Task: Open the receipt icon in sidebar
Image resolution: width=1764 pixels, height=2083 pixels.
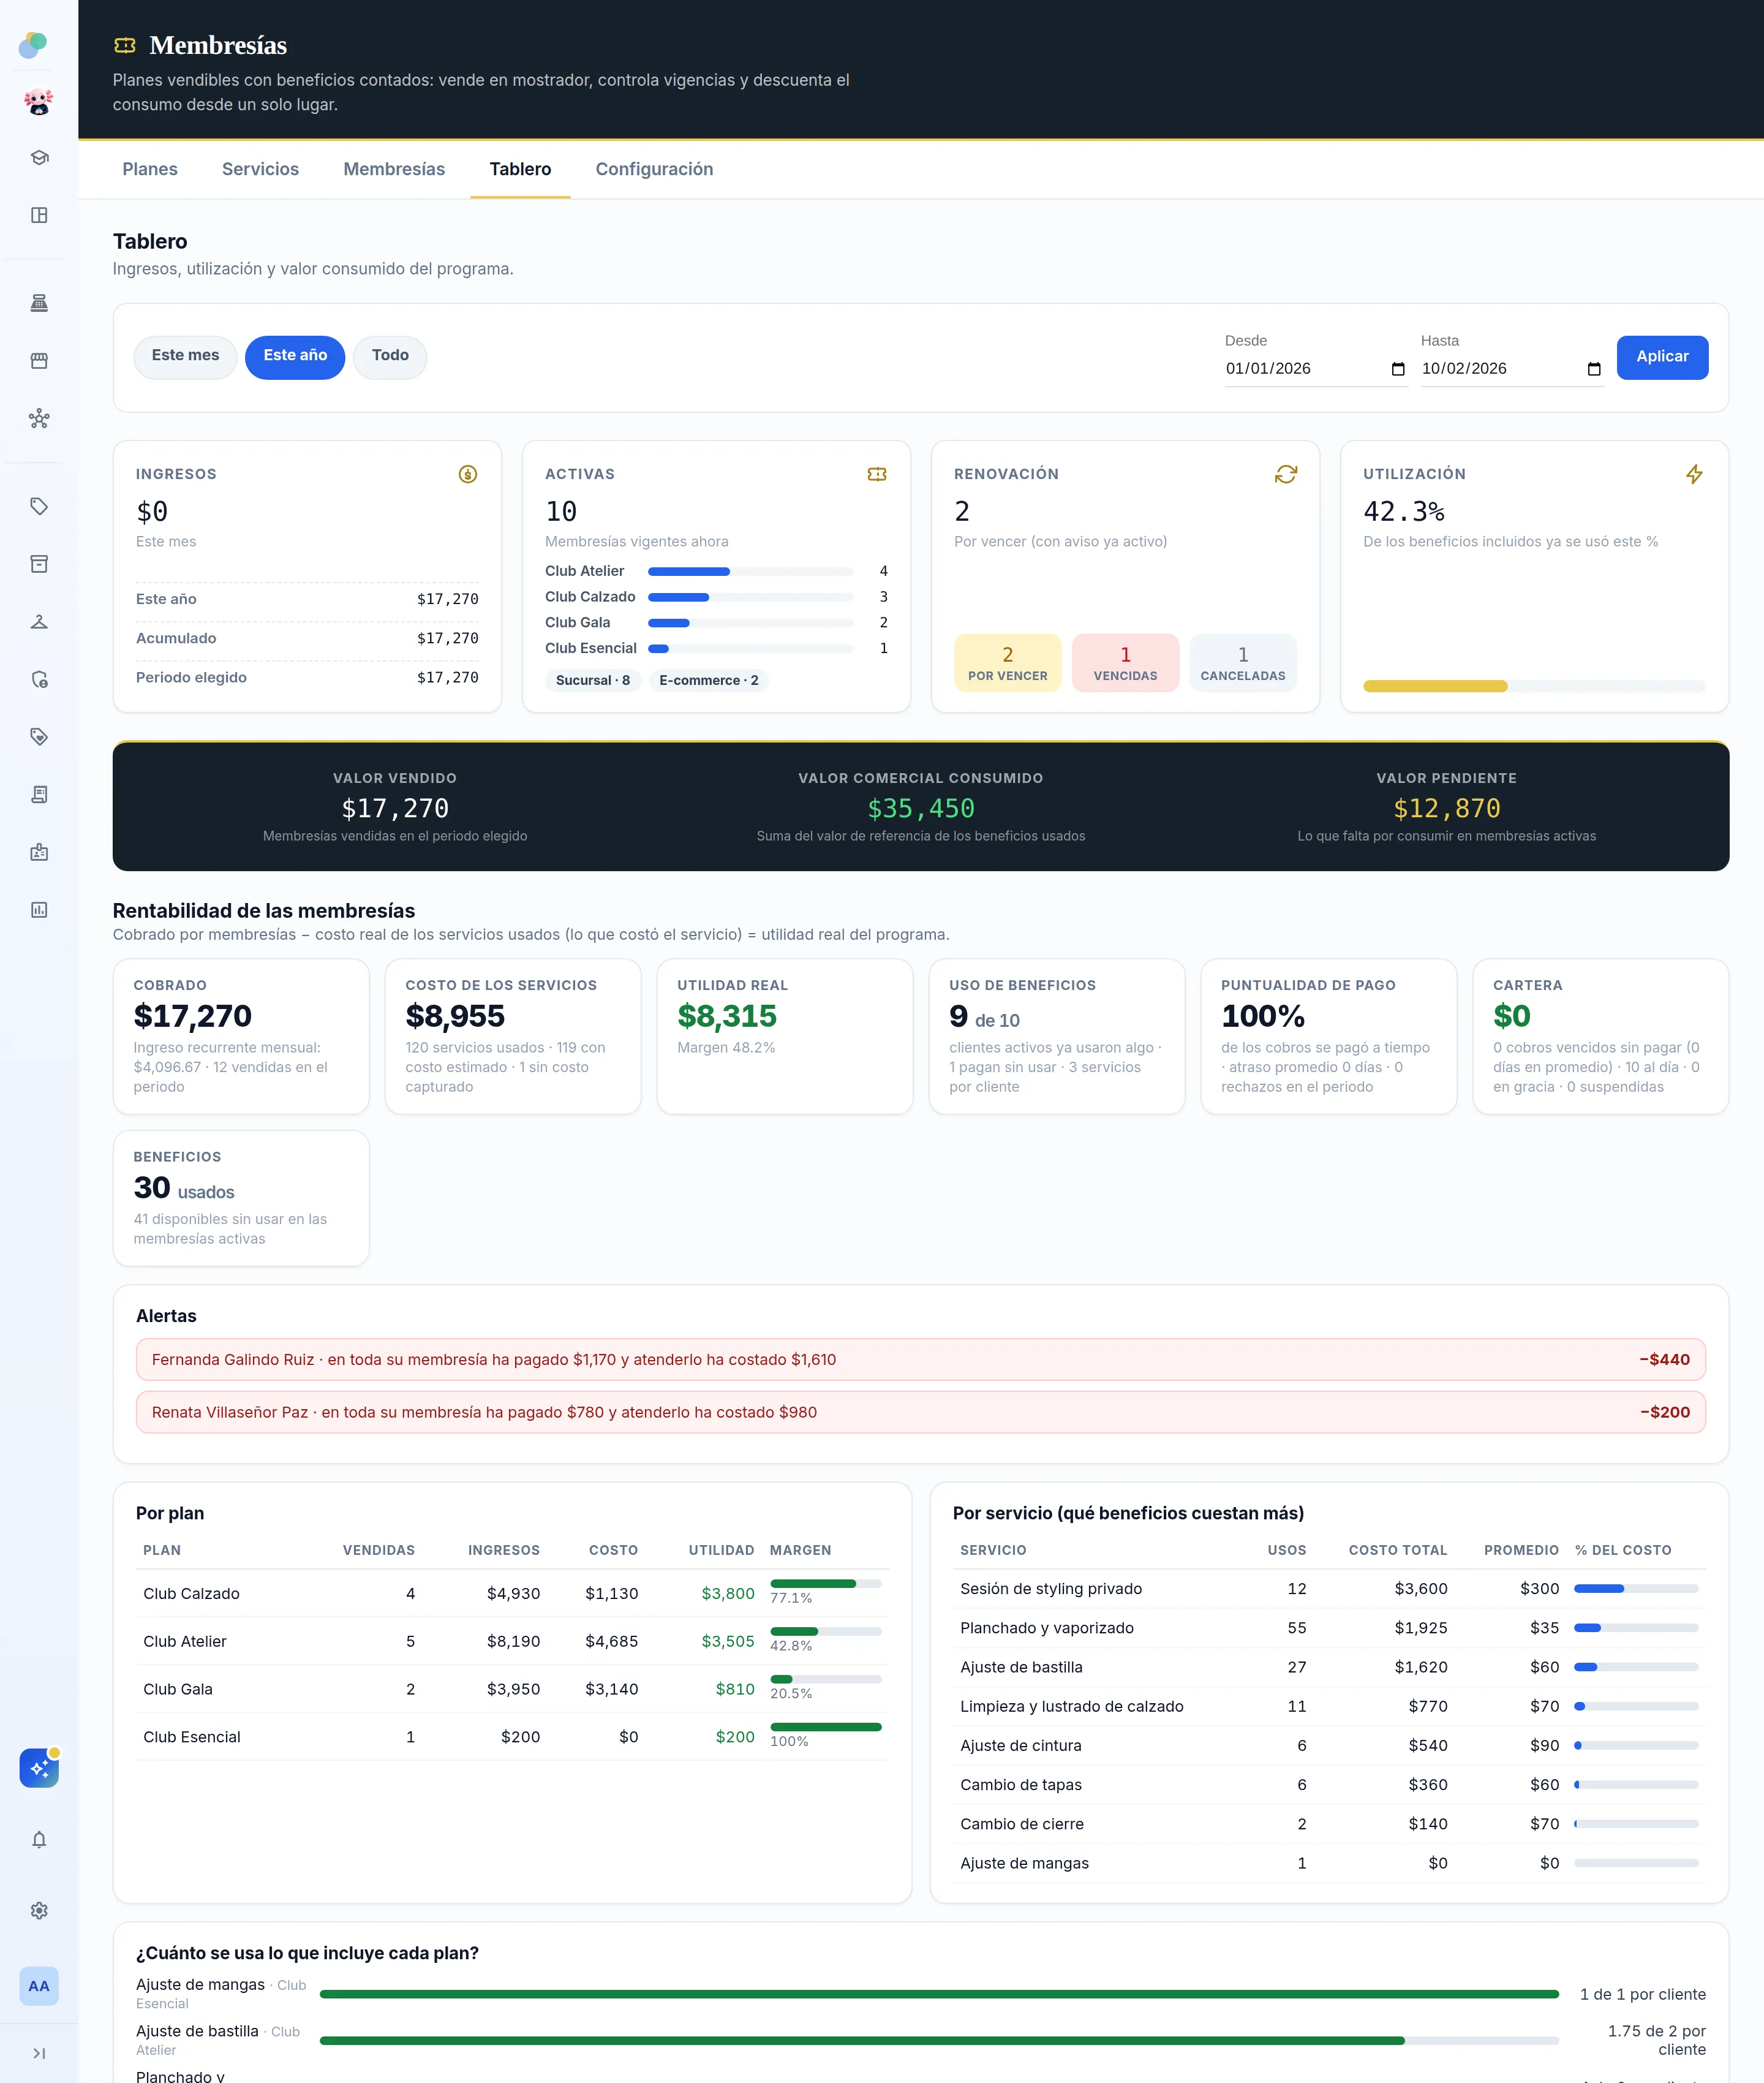Action: 39,794
